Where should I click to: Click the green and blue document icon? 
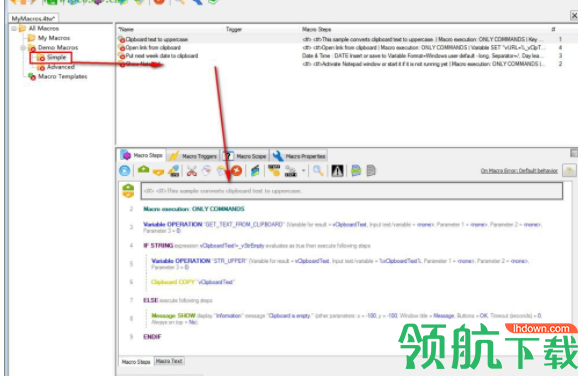[356, 171]
